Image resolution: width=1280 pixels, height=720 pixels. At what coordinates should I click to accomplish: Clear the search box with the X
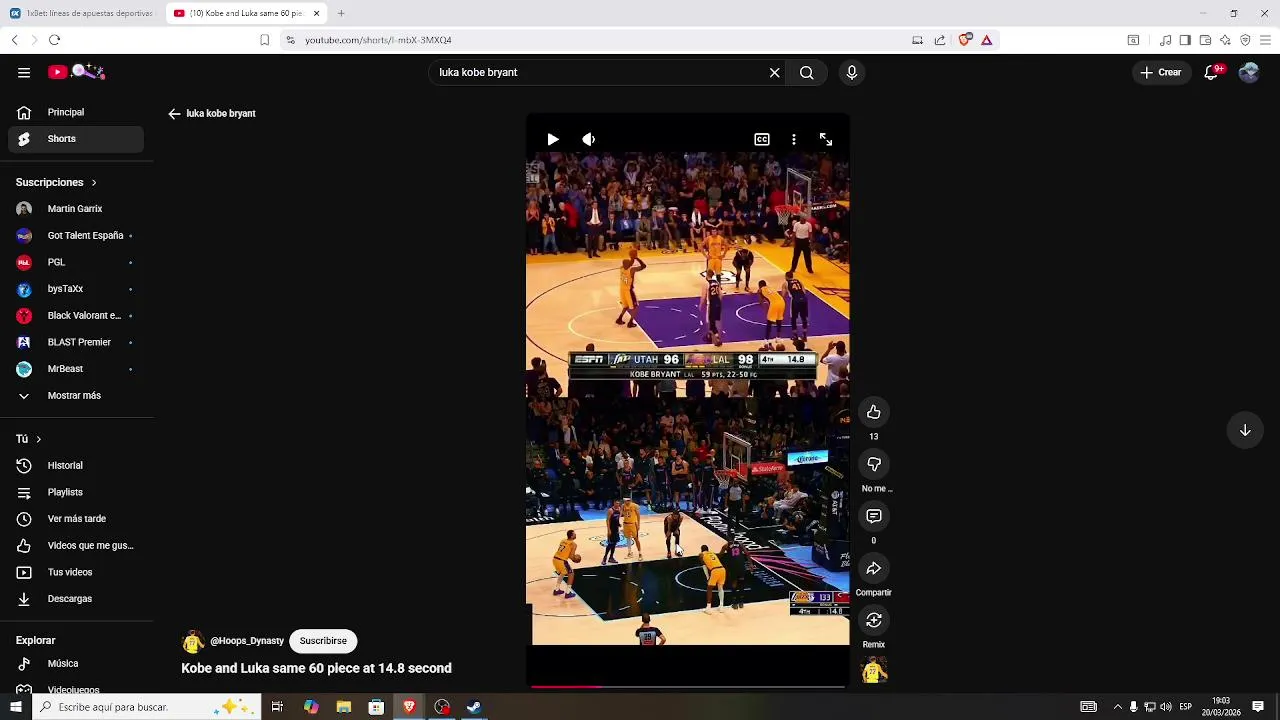pos(774,72)
